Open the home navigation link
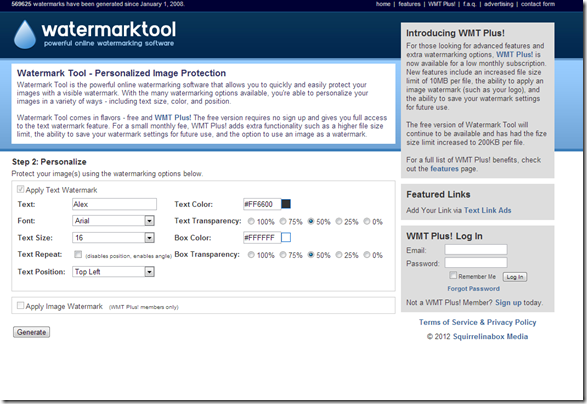This screenshot has height=404, width=587. pos(383,4)
